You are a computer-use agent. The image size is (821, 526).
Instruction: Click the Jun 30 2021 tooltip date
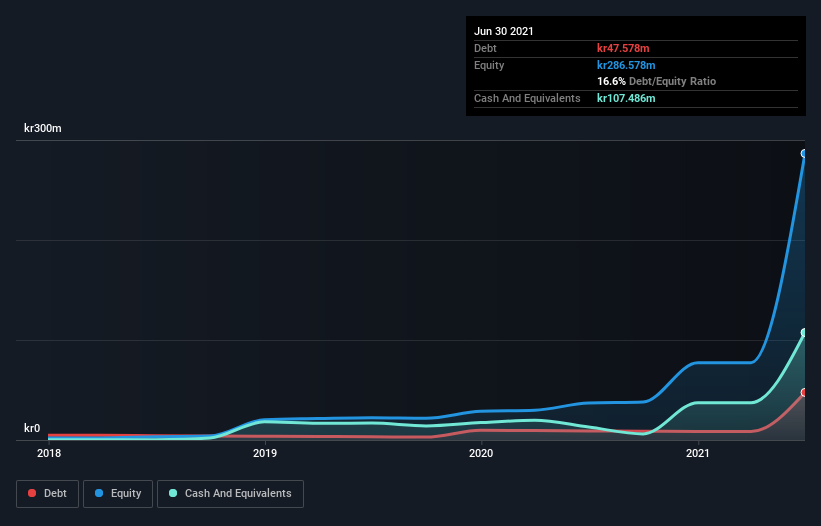point(504,31)
